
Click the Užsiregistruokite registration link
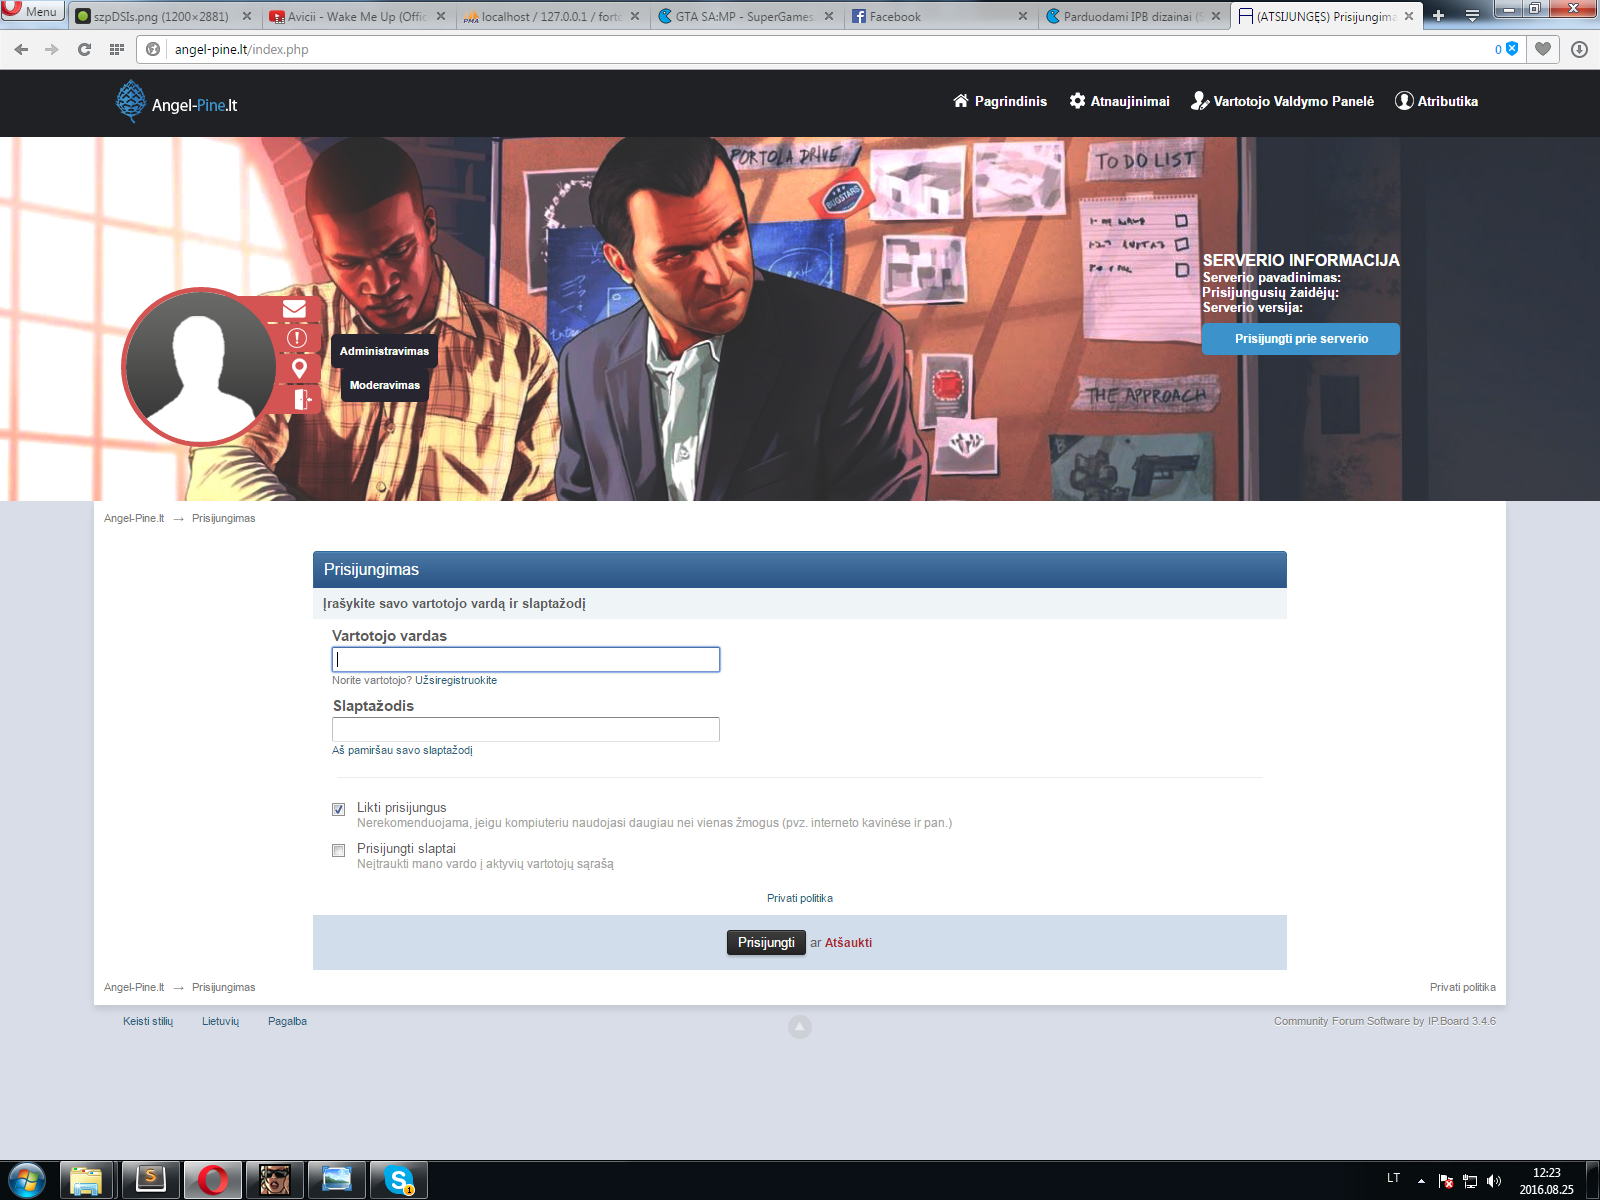[x=456, y=680]
